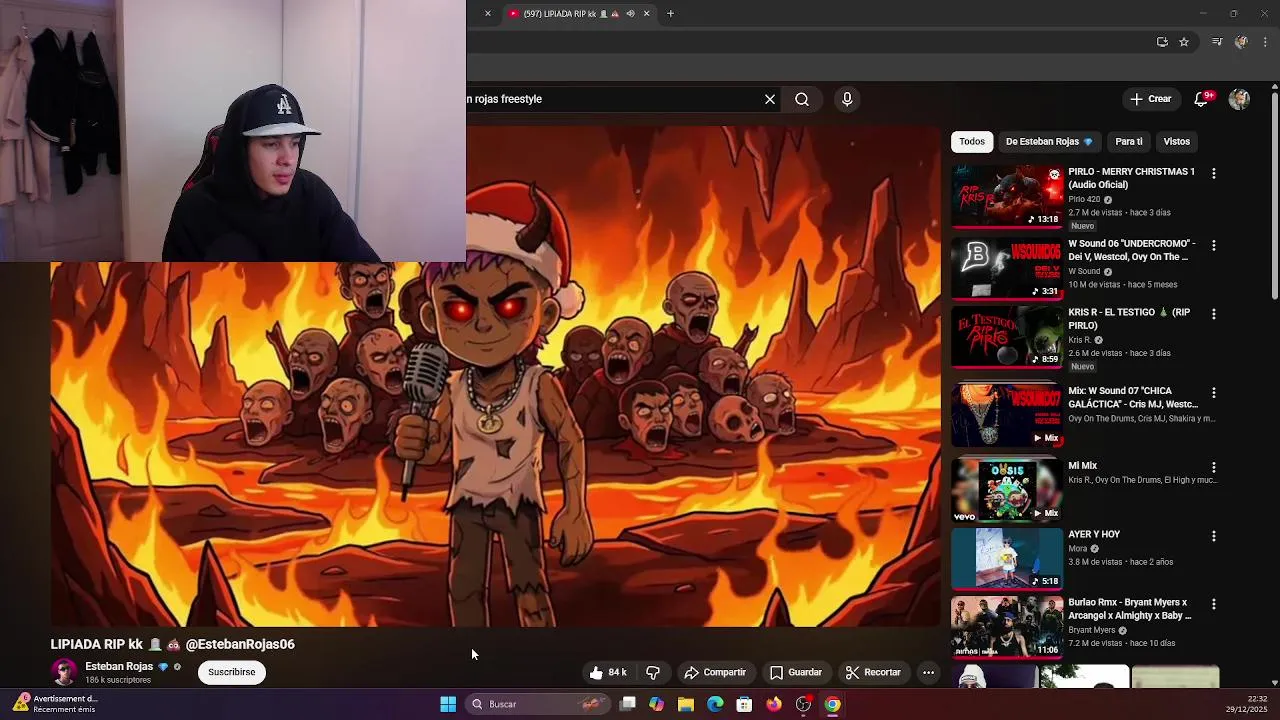Viewport: 1280px width, 720px height.
Task: Open options for Mi Mix item
Action: click(1214, 467)
